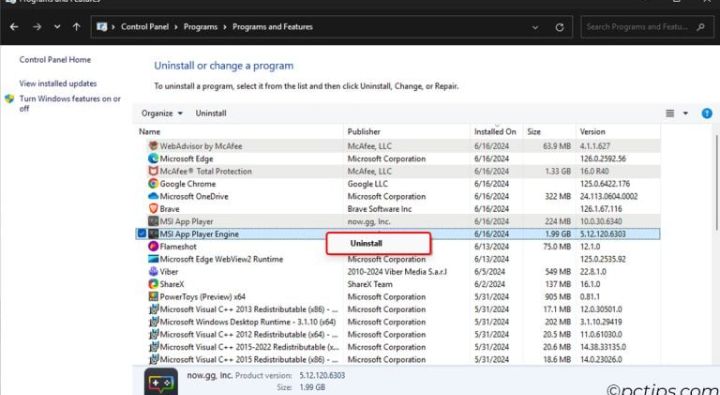Click 'Google LLC' publisher cell
The width and height of the screenshot is (720, 395).
click(367, 184)
